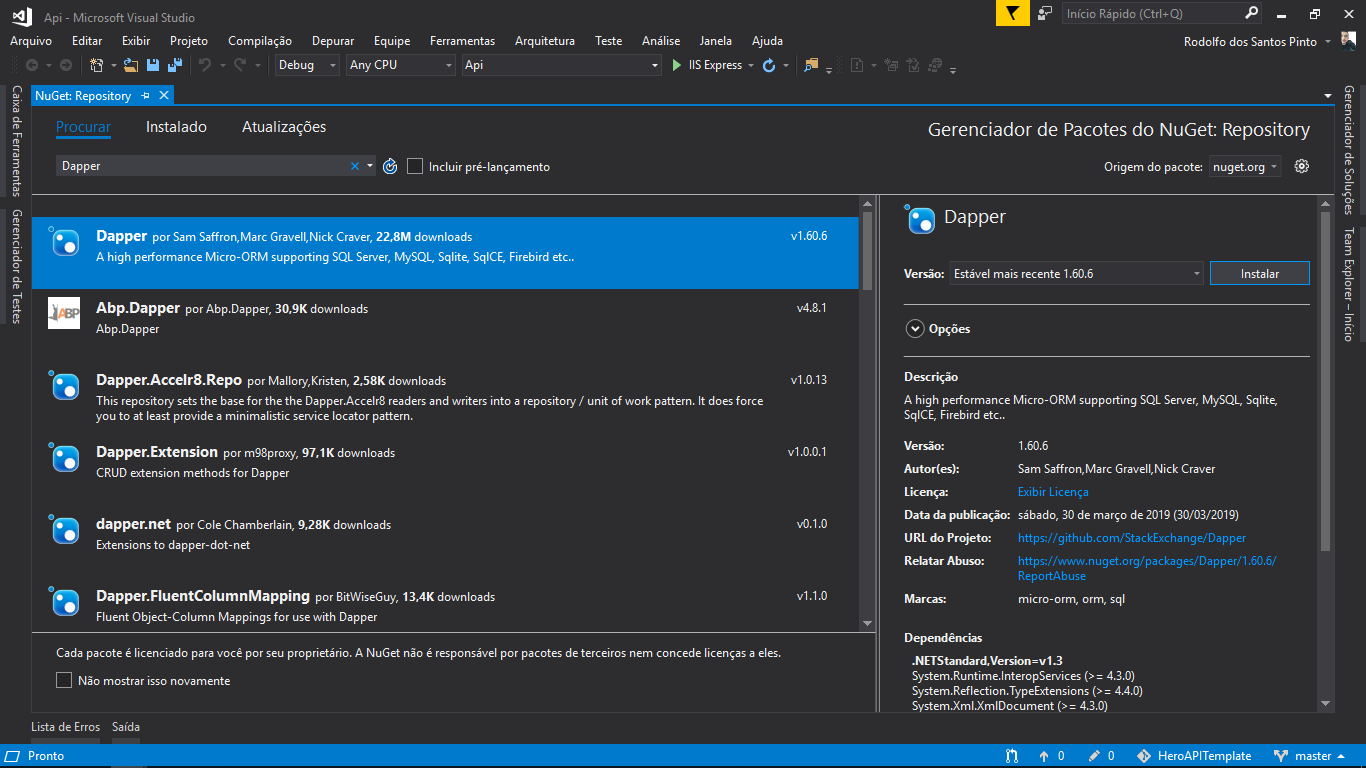Click the Undo toolbar icon
The image size is (1366, 768).
pyautogui.click(x=204, y=65)
